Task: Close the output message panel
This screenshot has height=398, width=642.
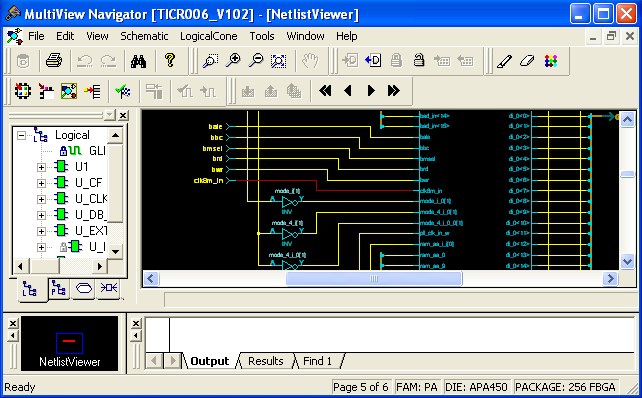Action: coord(136,323)
